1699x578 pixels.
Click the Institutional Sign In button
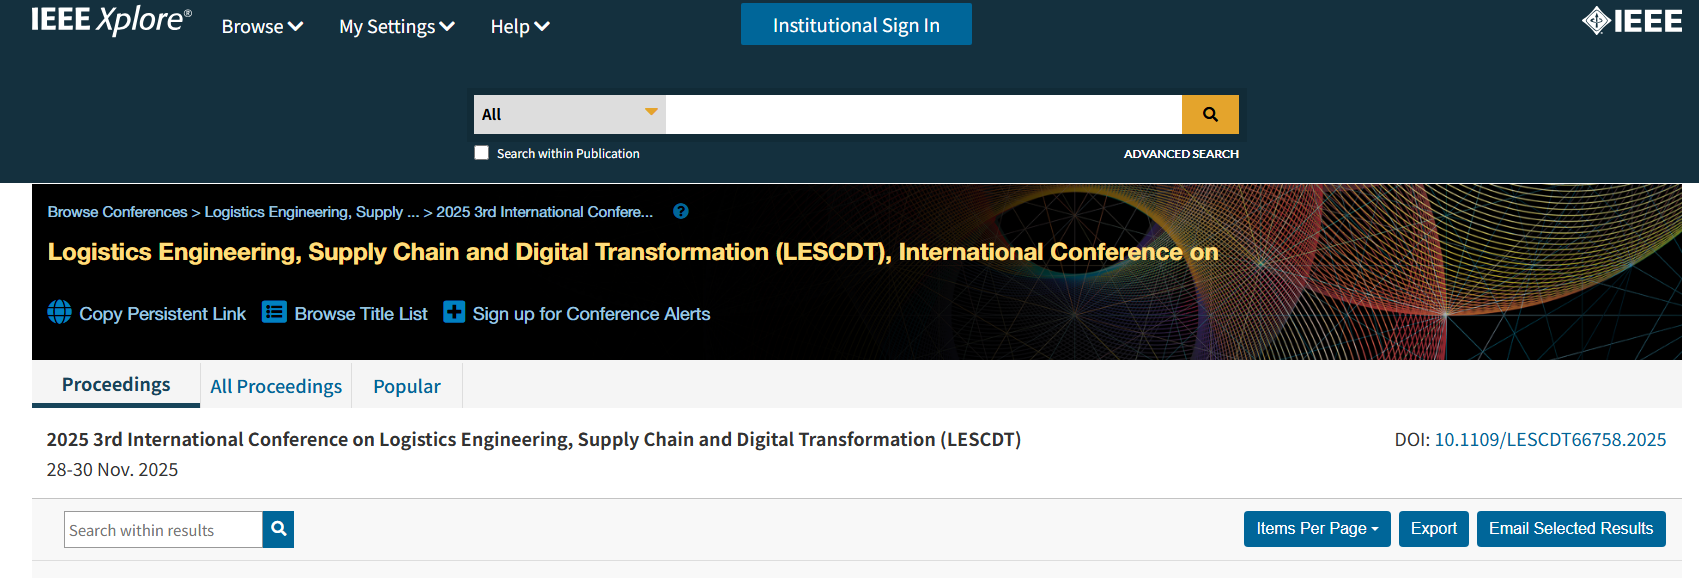click(x=856, y=24)
